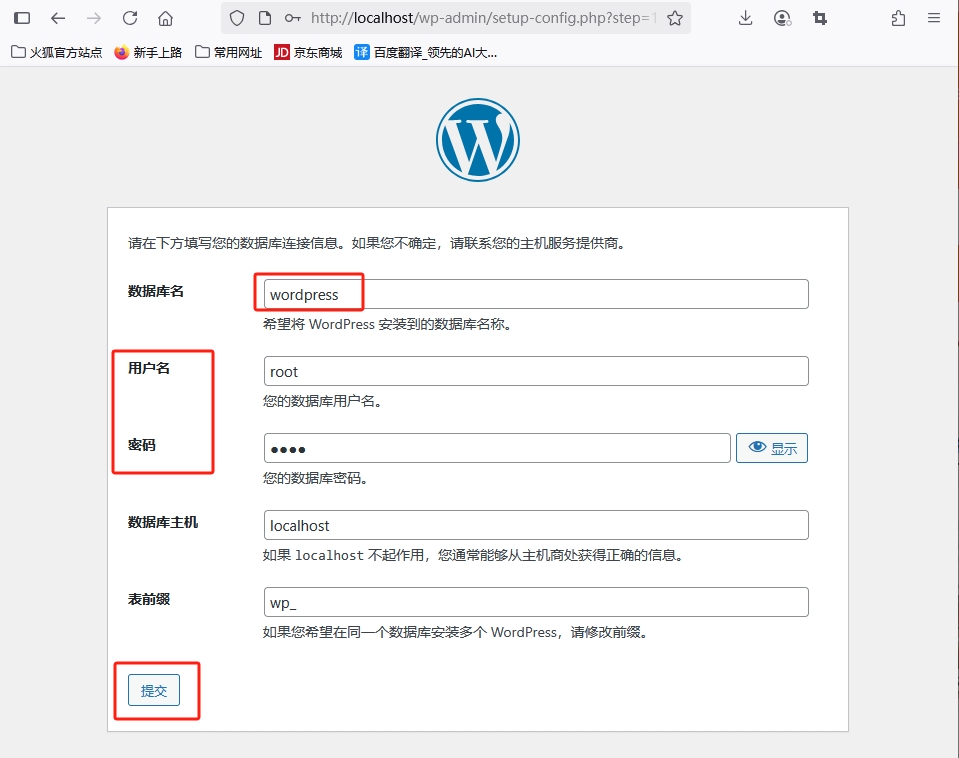The height and width of the screenshot is (758, 959).
Task: Click the 数据库主机 localhost field
Action: click(x=536, y=526)
